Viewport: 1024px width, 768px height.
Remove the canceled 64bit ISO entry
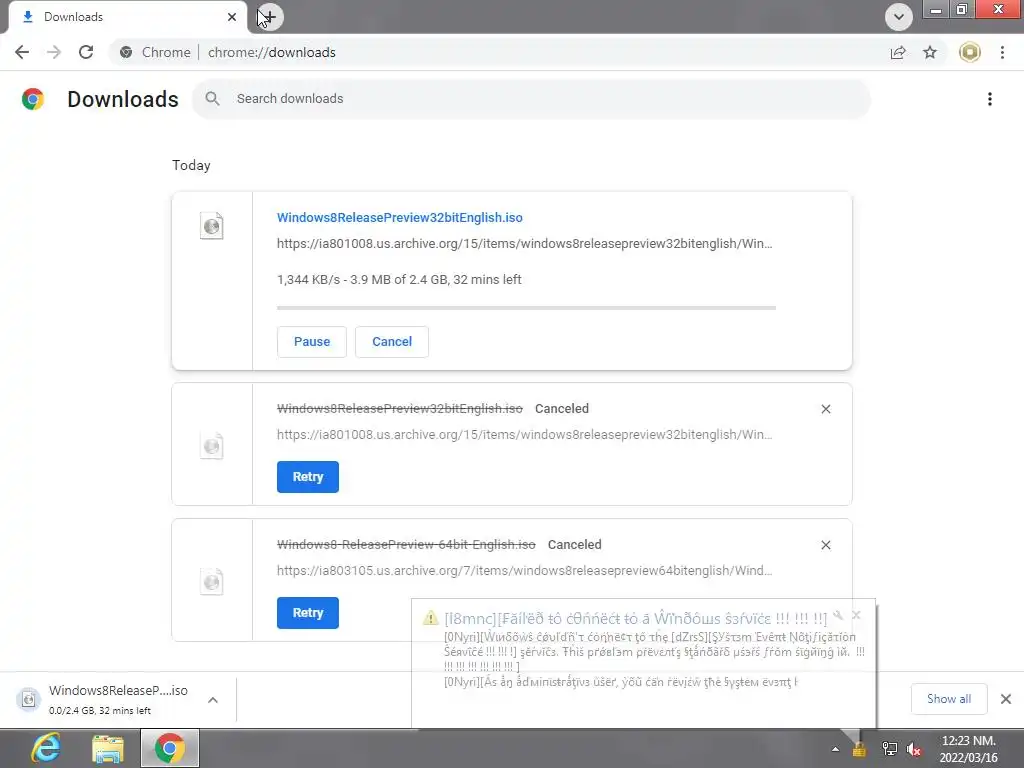pos(825,545)
